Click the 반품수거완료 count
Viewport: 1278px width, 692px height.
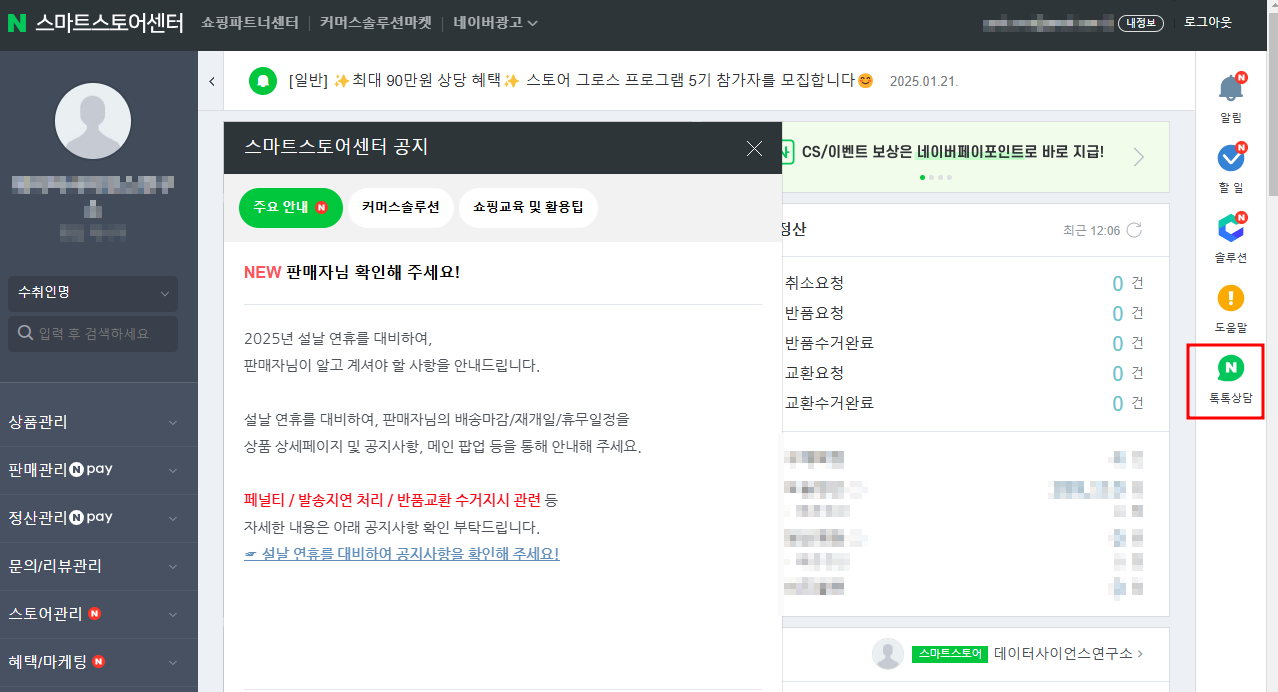coord(1117,344)
